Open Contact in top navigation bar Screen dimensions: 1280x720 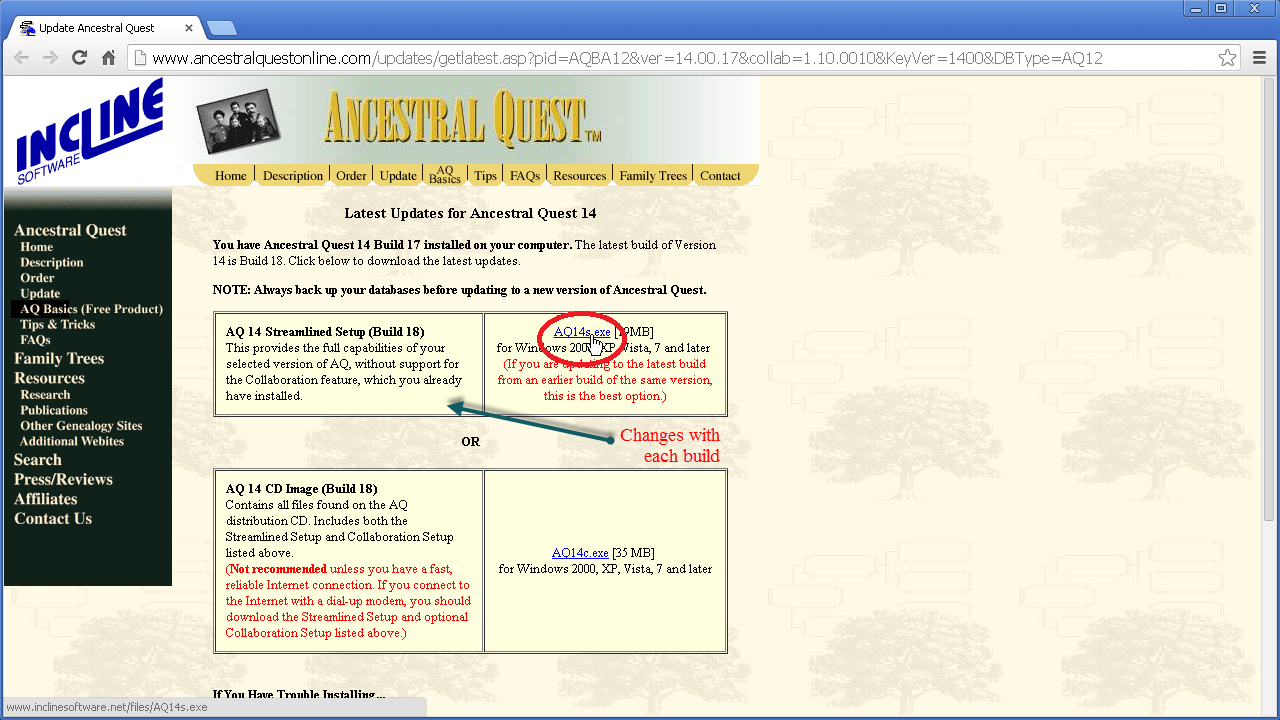coord(720,176)
